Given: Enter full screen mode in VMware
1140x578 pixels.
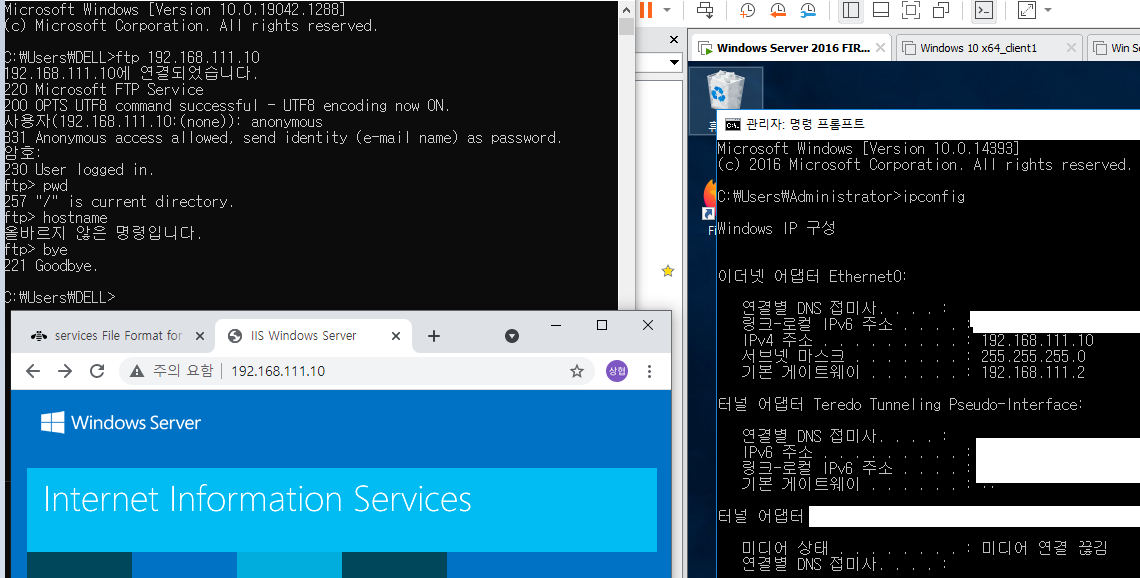Looking at the screenshot, I should (x=910, y=10).
